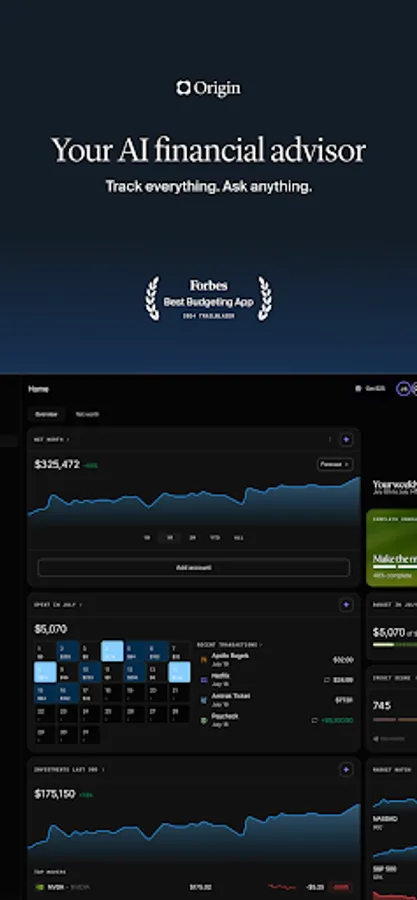Expand the Spent in July header

coord(58,604)
